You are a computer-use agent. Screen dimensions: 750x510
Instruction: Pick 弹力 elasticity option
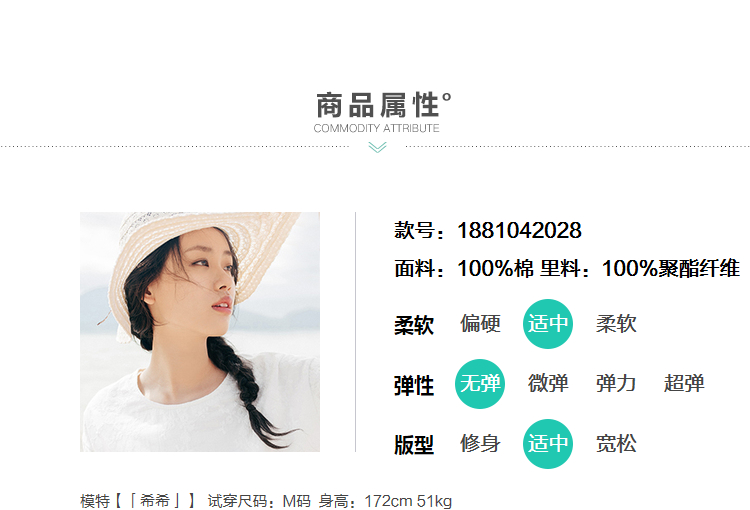pyautogui.click(x=616, y=384)
